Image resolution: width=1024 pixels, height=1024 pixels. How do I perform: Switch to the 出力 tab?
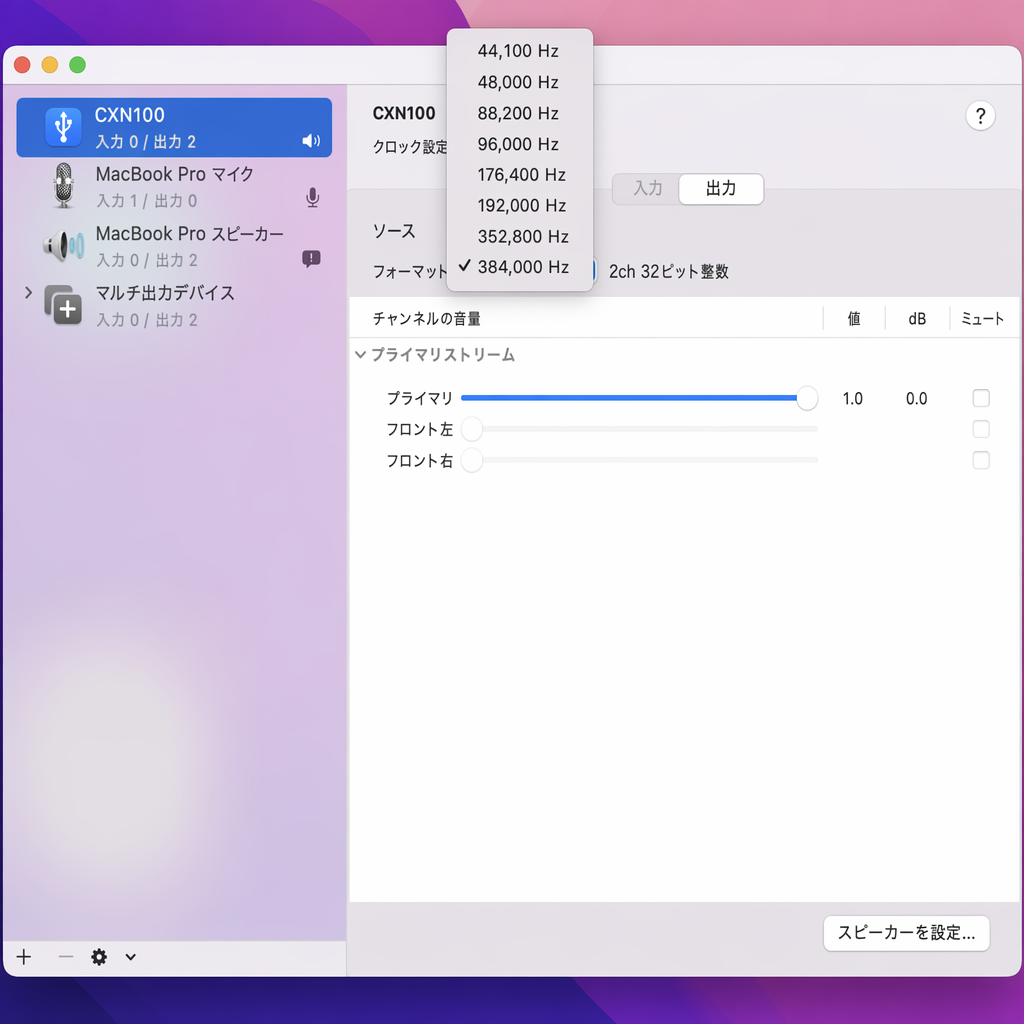point(721,189)
